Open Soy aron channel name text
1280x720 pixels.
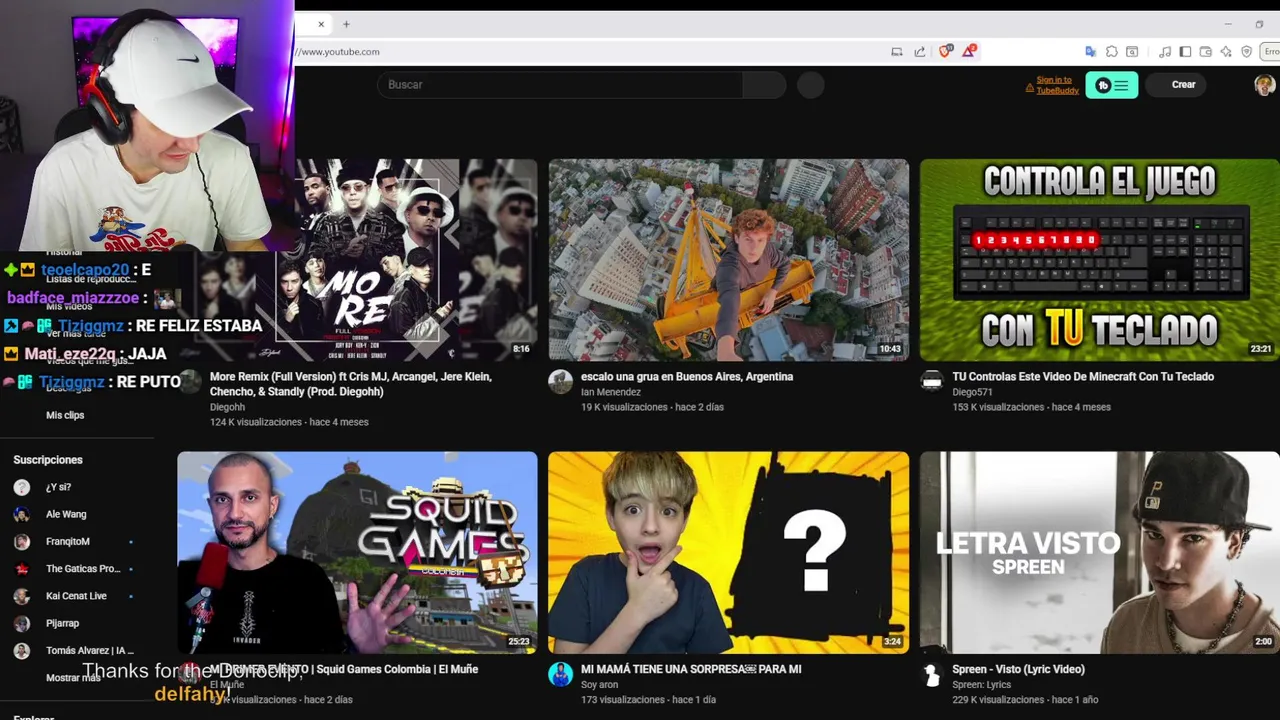tap(599, 685)
